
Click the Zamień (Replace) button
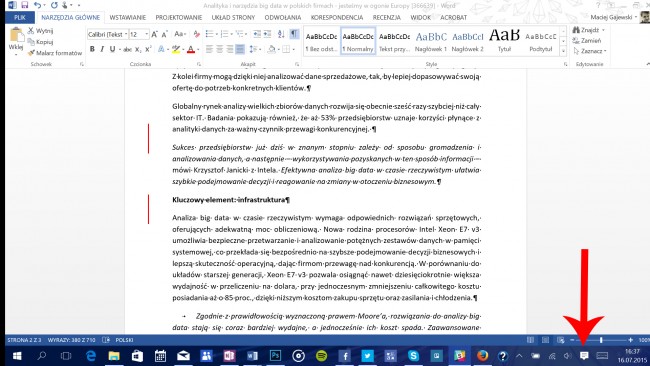[587, 41]
